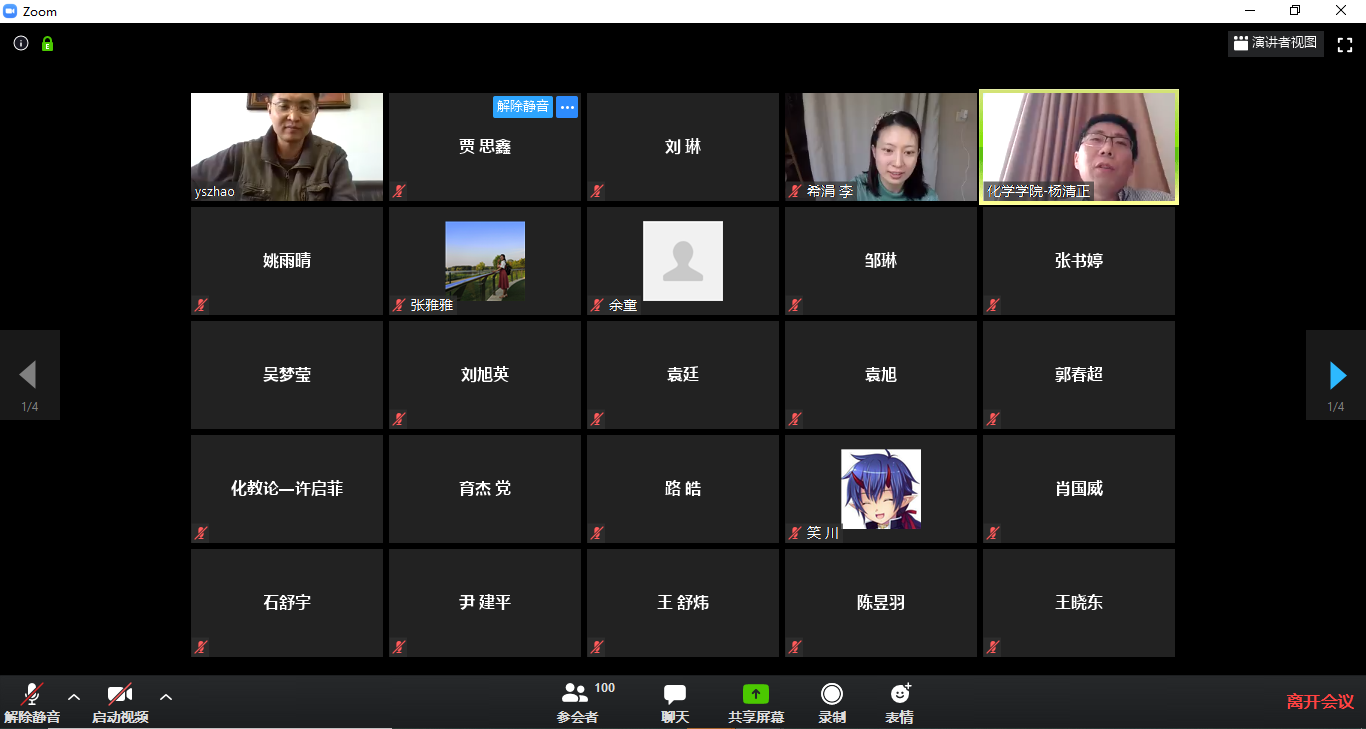The width and height of the screenshot is (1366, 729).
Task: Click 解除静音 button on 贾思鑫's tile
Action: [522, 107]
